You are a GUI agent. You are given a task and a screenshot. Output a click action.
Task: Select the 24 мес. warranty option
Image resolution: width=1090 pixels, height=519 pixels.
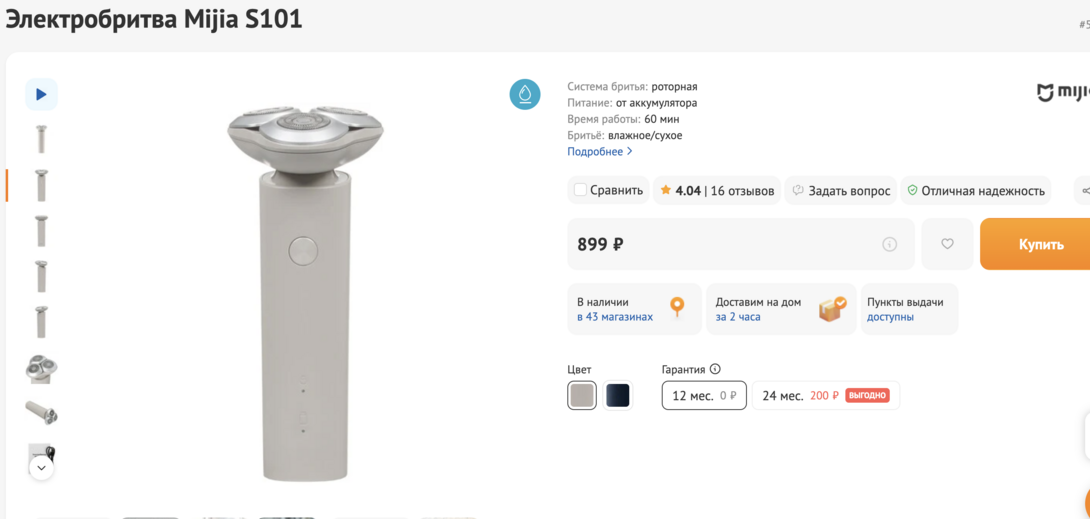[826, 396]
